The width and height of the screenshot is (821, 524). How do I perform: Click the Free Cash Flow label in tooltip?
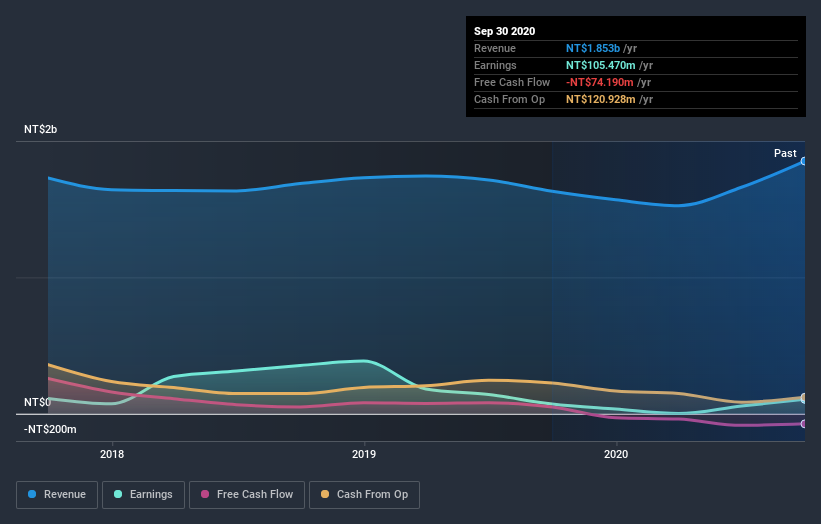pyautogui.click(x=512, y=82)
